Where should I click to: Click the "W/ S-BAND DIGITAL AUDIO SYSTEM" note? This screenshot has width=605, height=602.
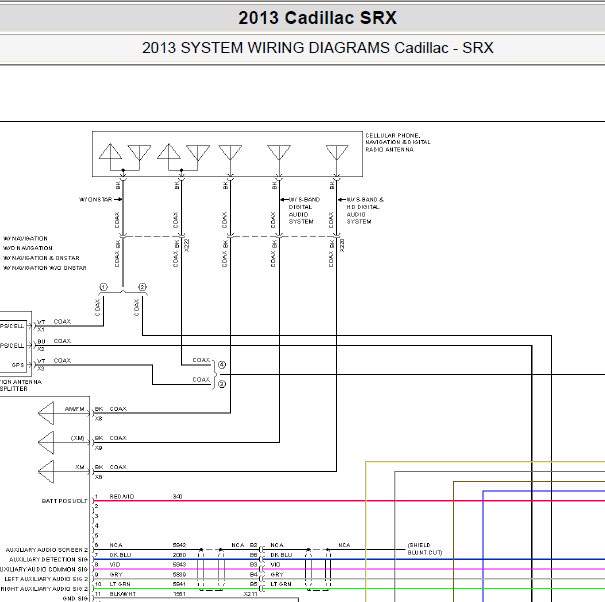(x=304, y=211)
